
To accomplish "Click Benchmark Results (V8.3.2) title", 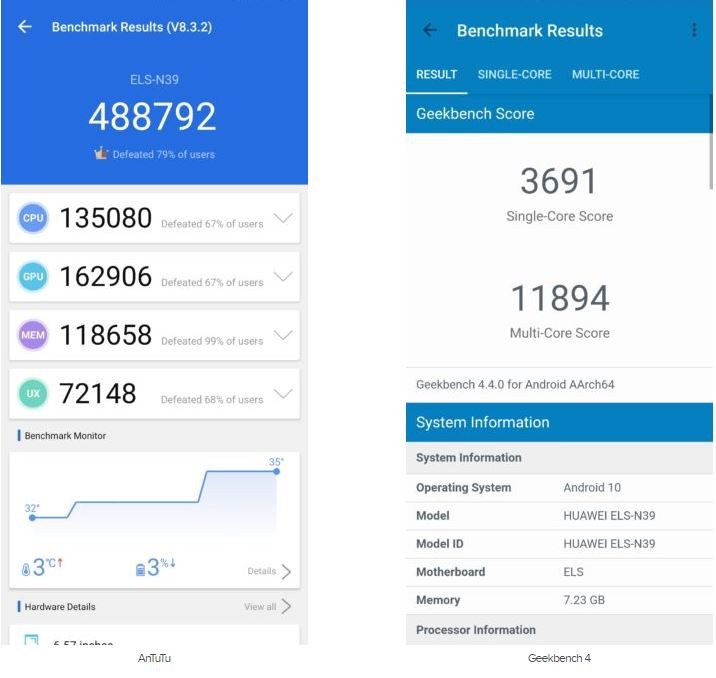I will click(x=132, y=27).
